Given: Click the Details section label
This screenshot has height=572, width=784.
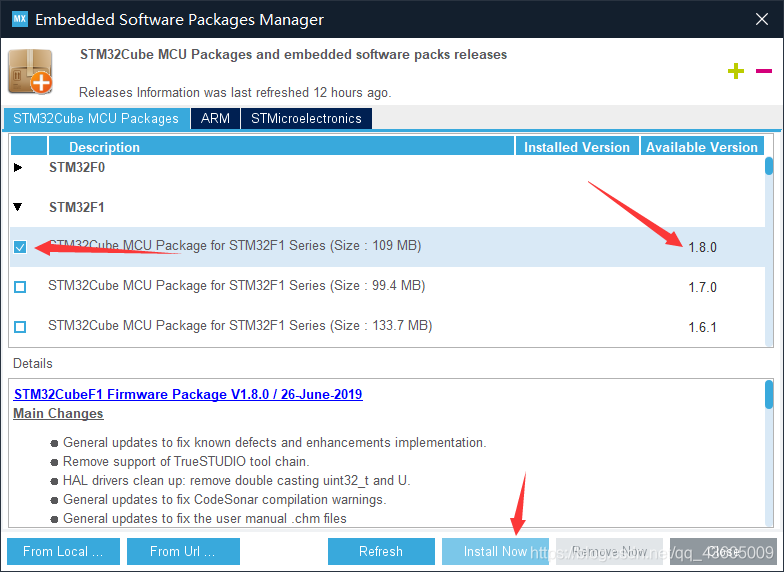Looking at the screenshot, I should click(x=32, y=364).
